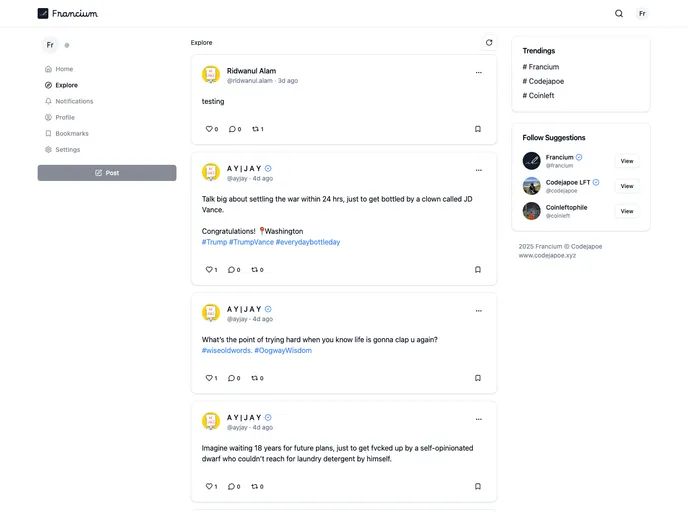The width and height of the screenshot is (688, 512).
Task: Bookmark the laundry detergent post
Action: click(478, 486)
